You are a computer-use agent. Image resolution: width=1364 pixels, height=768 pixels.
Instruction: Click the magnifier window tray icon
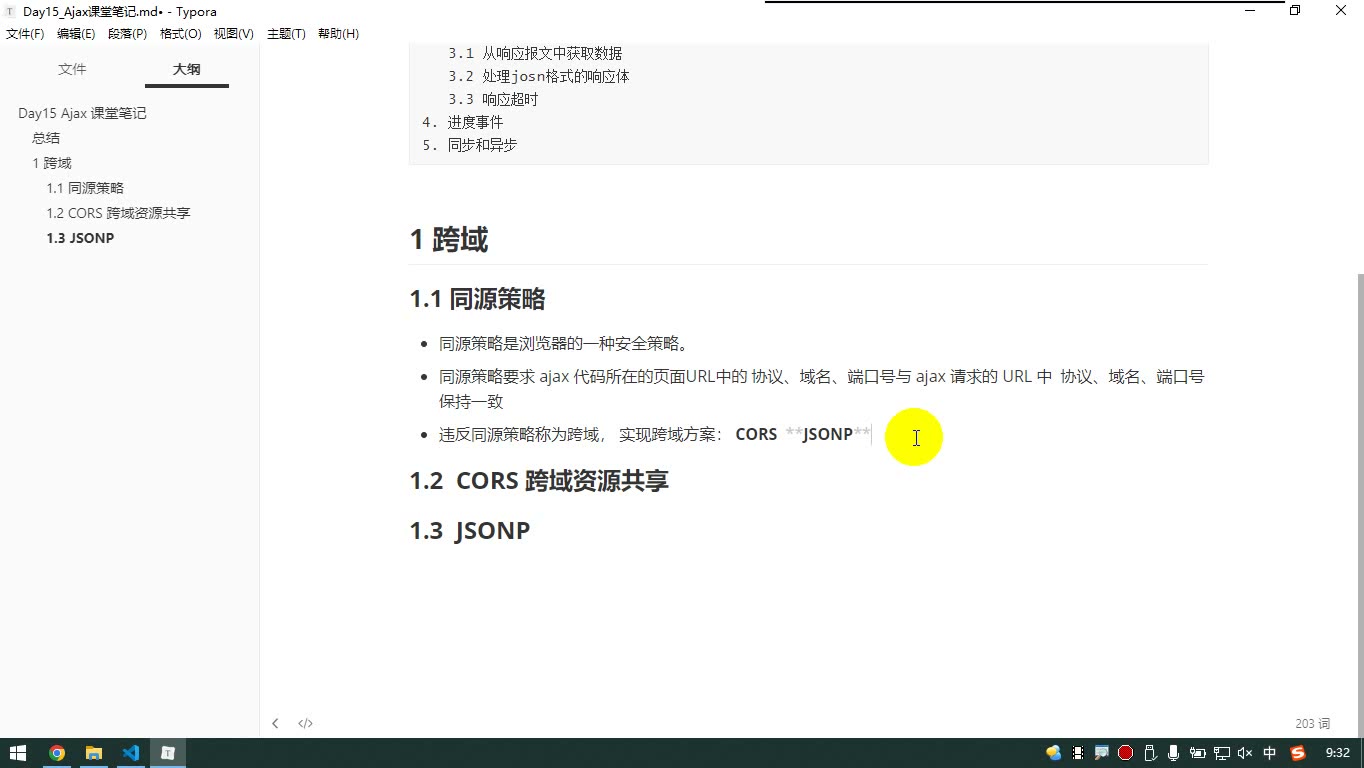tap(1101, 753)
